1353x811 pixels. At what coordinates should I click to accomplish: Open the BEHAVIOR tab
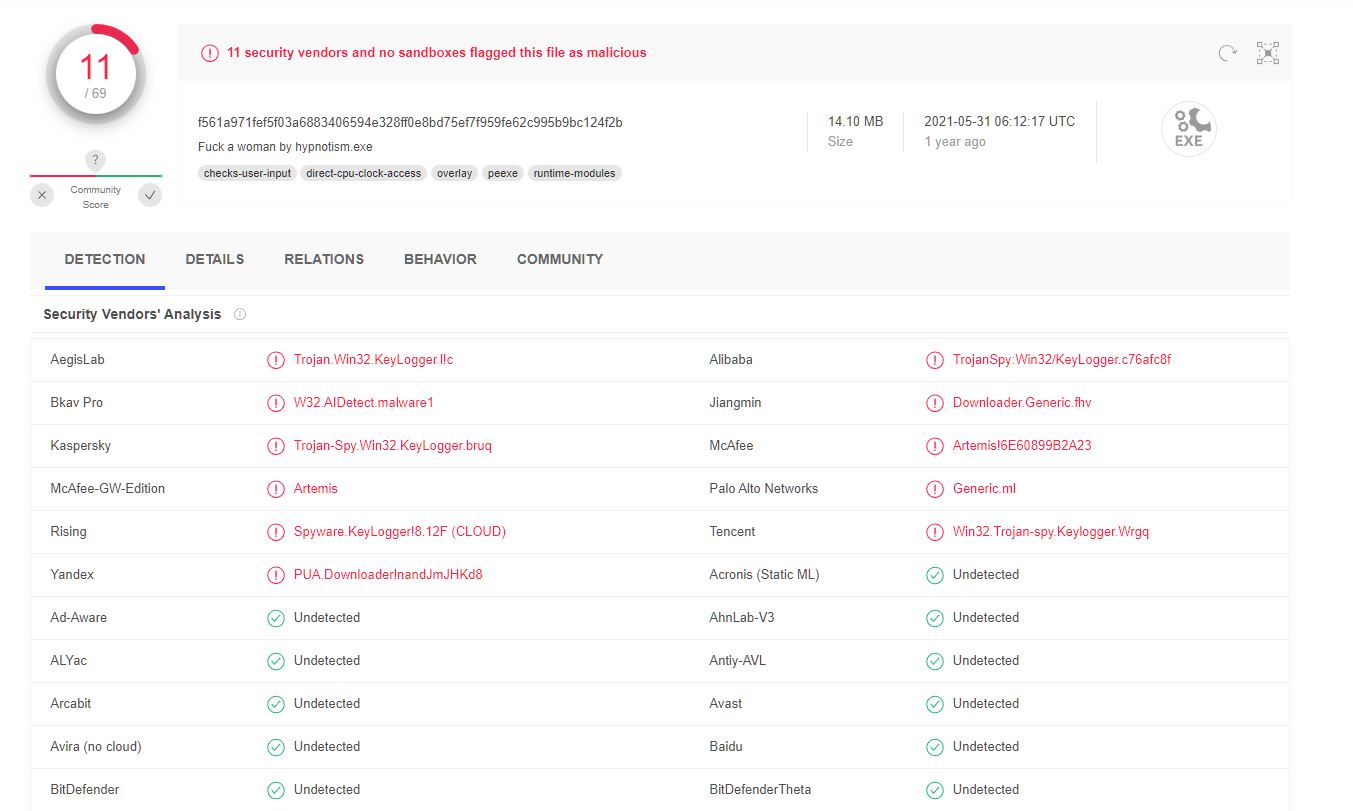tap(440, 259)
